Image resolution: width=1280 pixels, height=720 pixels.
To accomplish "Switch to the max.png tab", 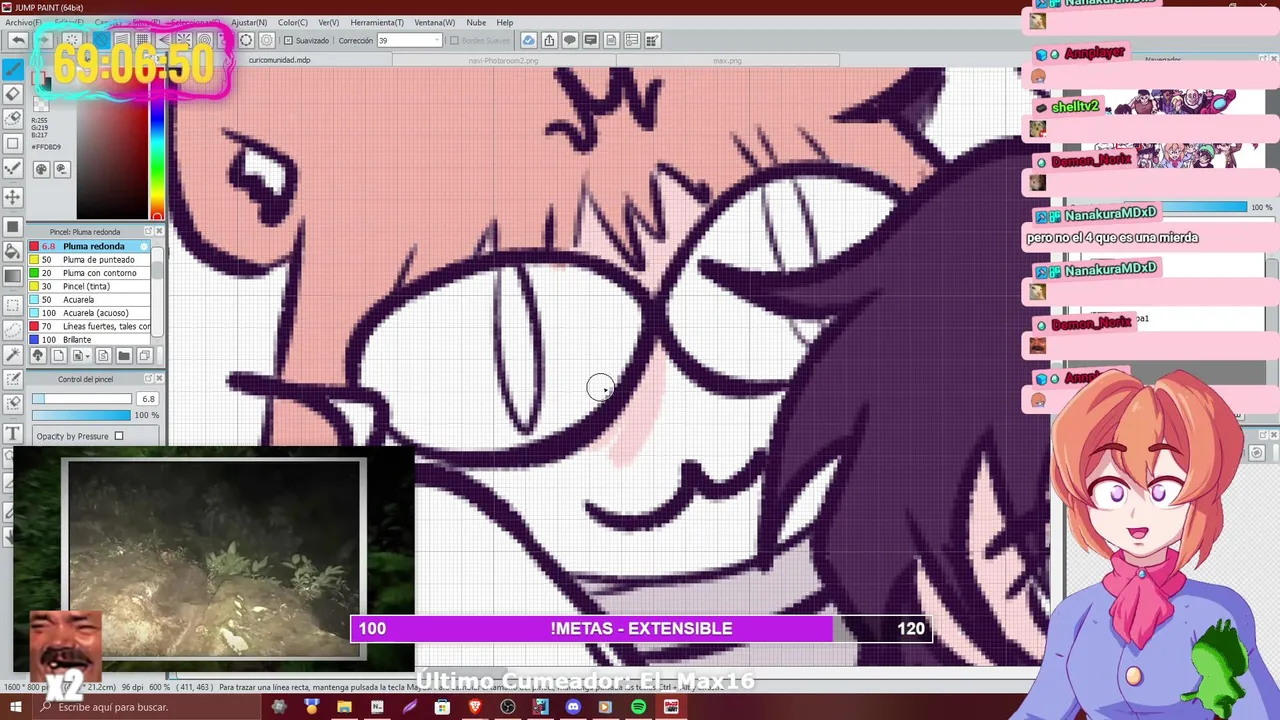I will (x=727, y=60).
